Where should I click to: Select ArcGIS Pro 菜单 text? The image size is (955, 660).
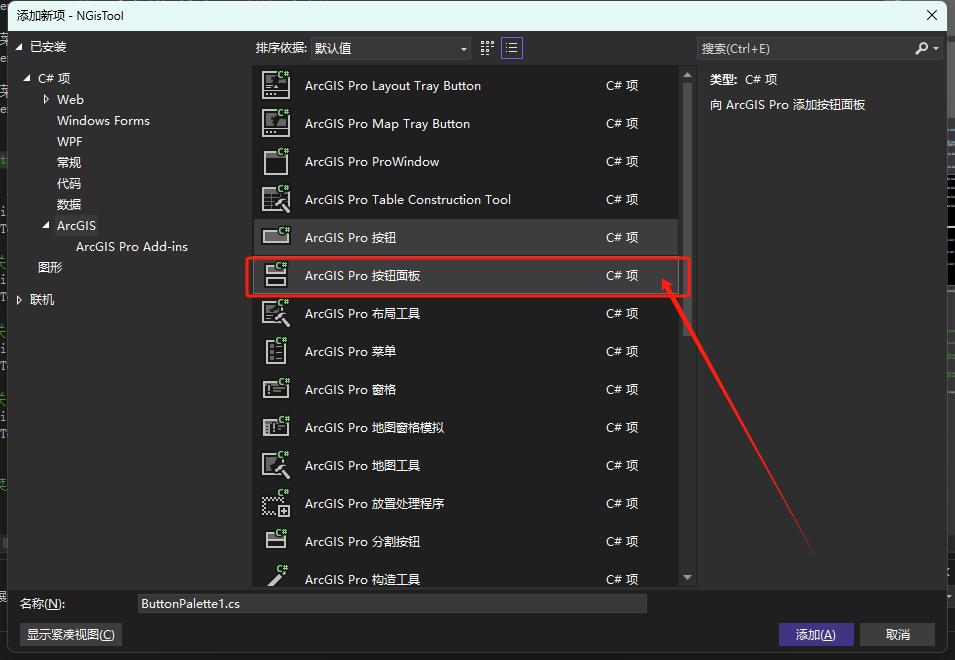click(350, 351)
